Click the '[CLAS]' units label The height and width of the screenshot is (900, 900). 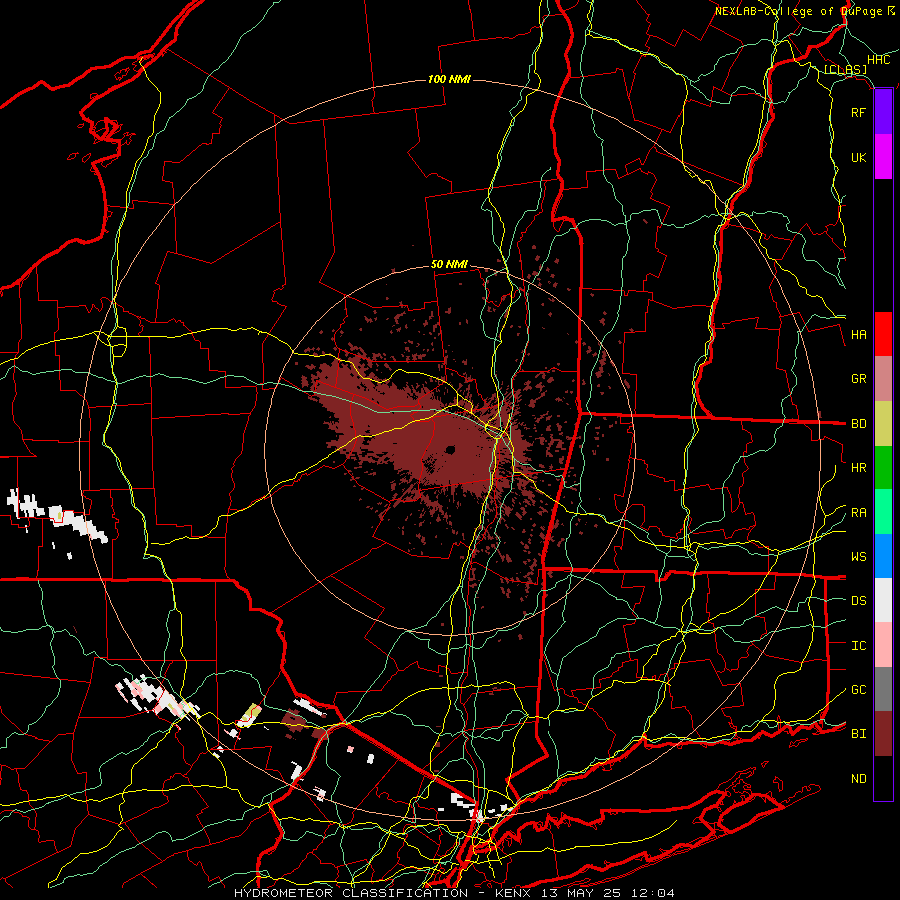845,70
